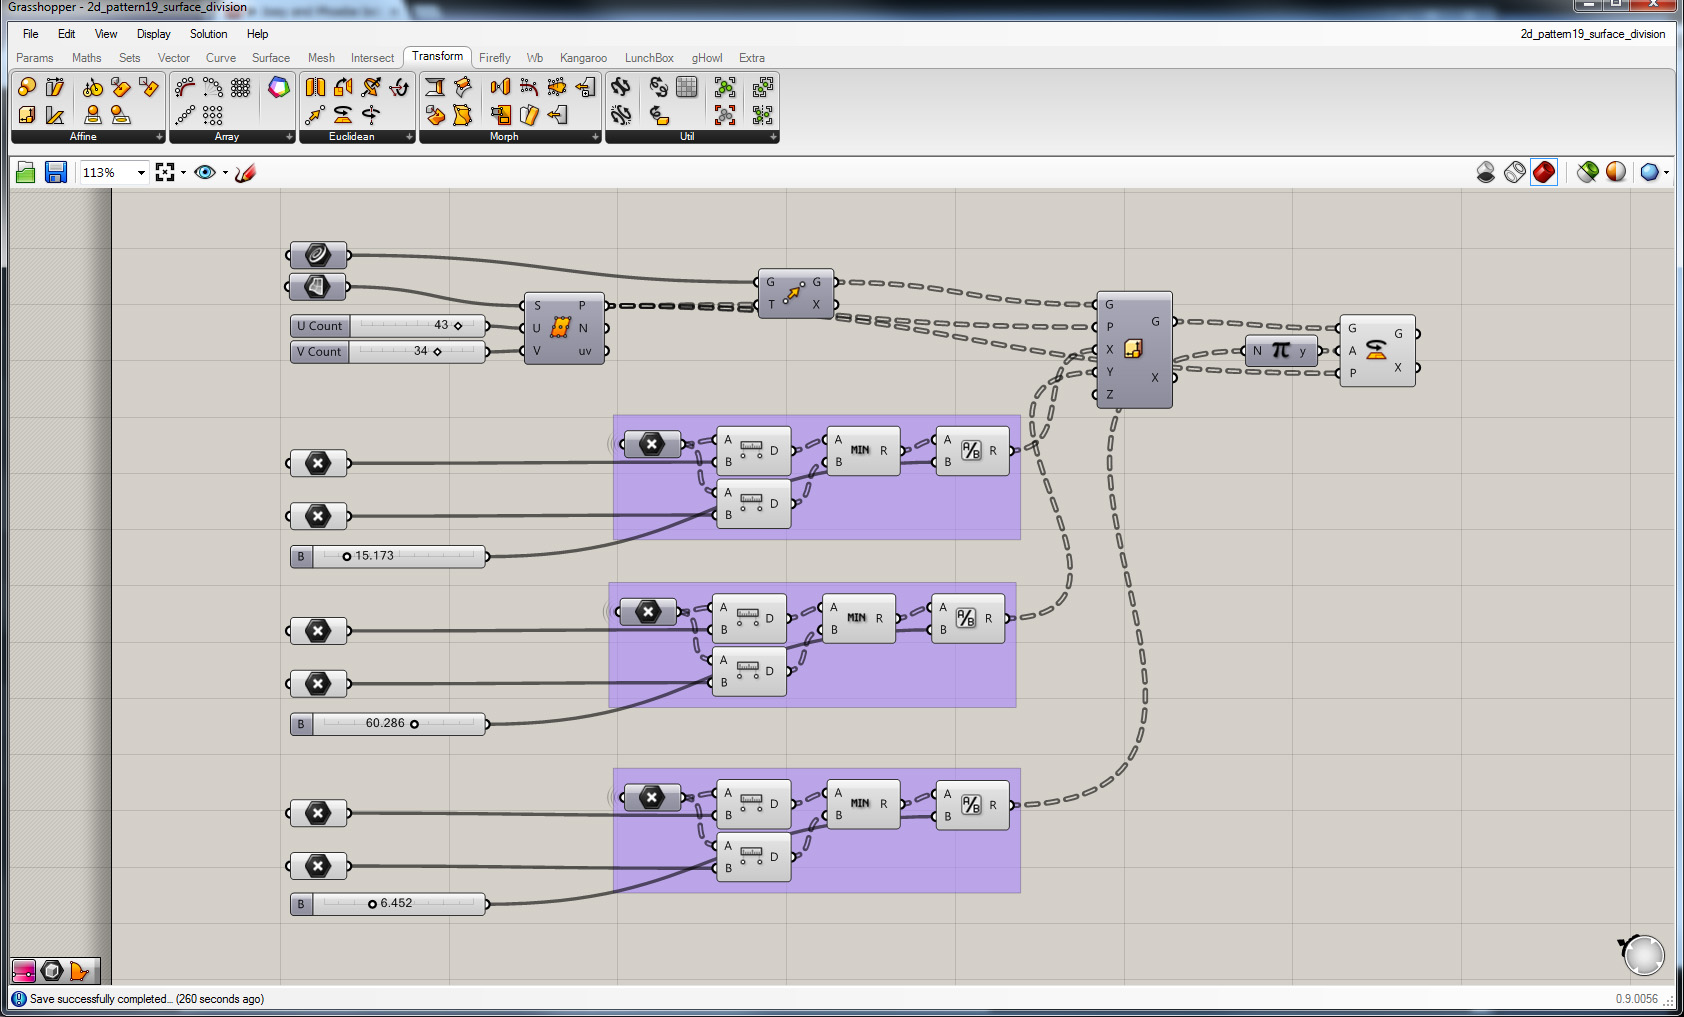Open the zoom level dropdown showing 113%

click(x=141, y=173)
